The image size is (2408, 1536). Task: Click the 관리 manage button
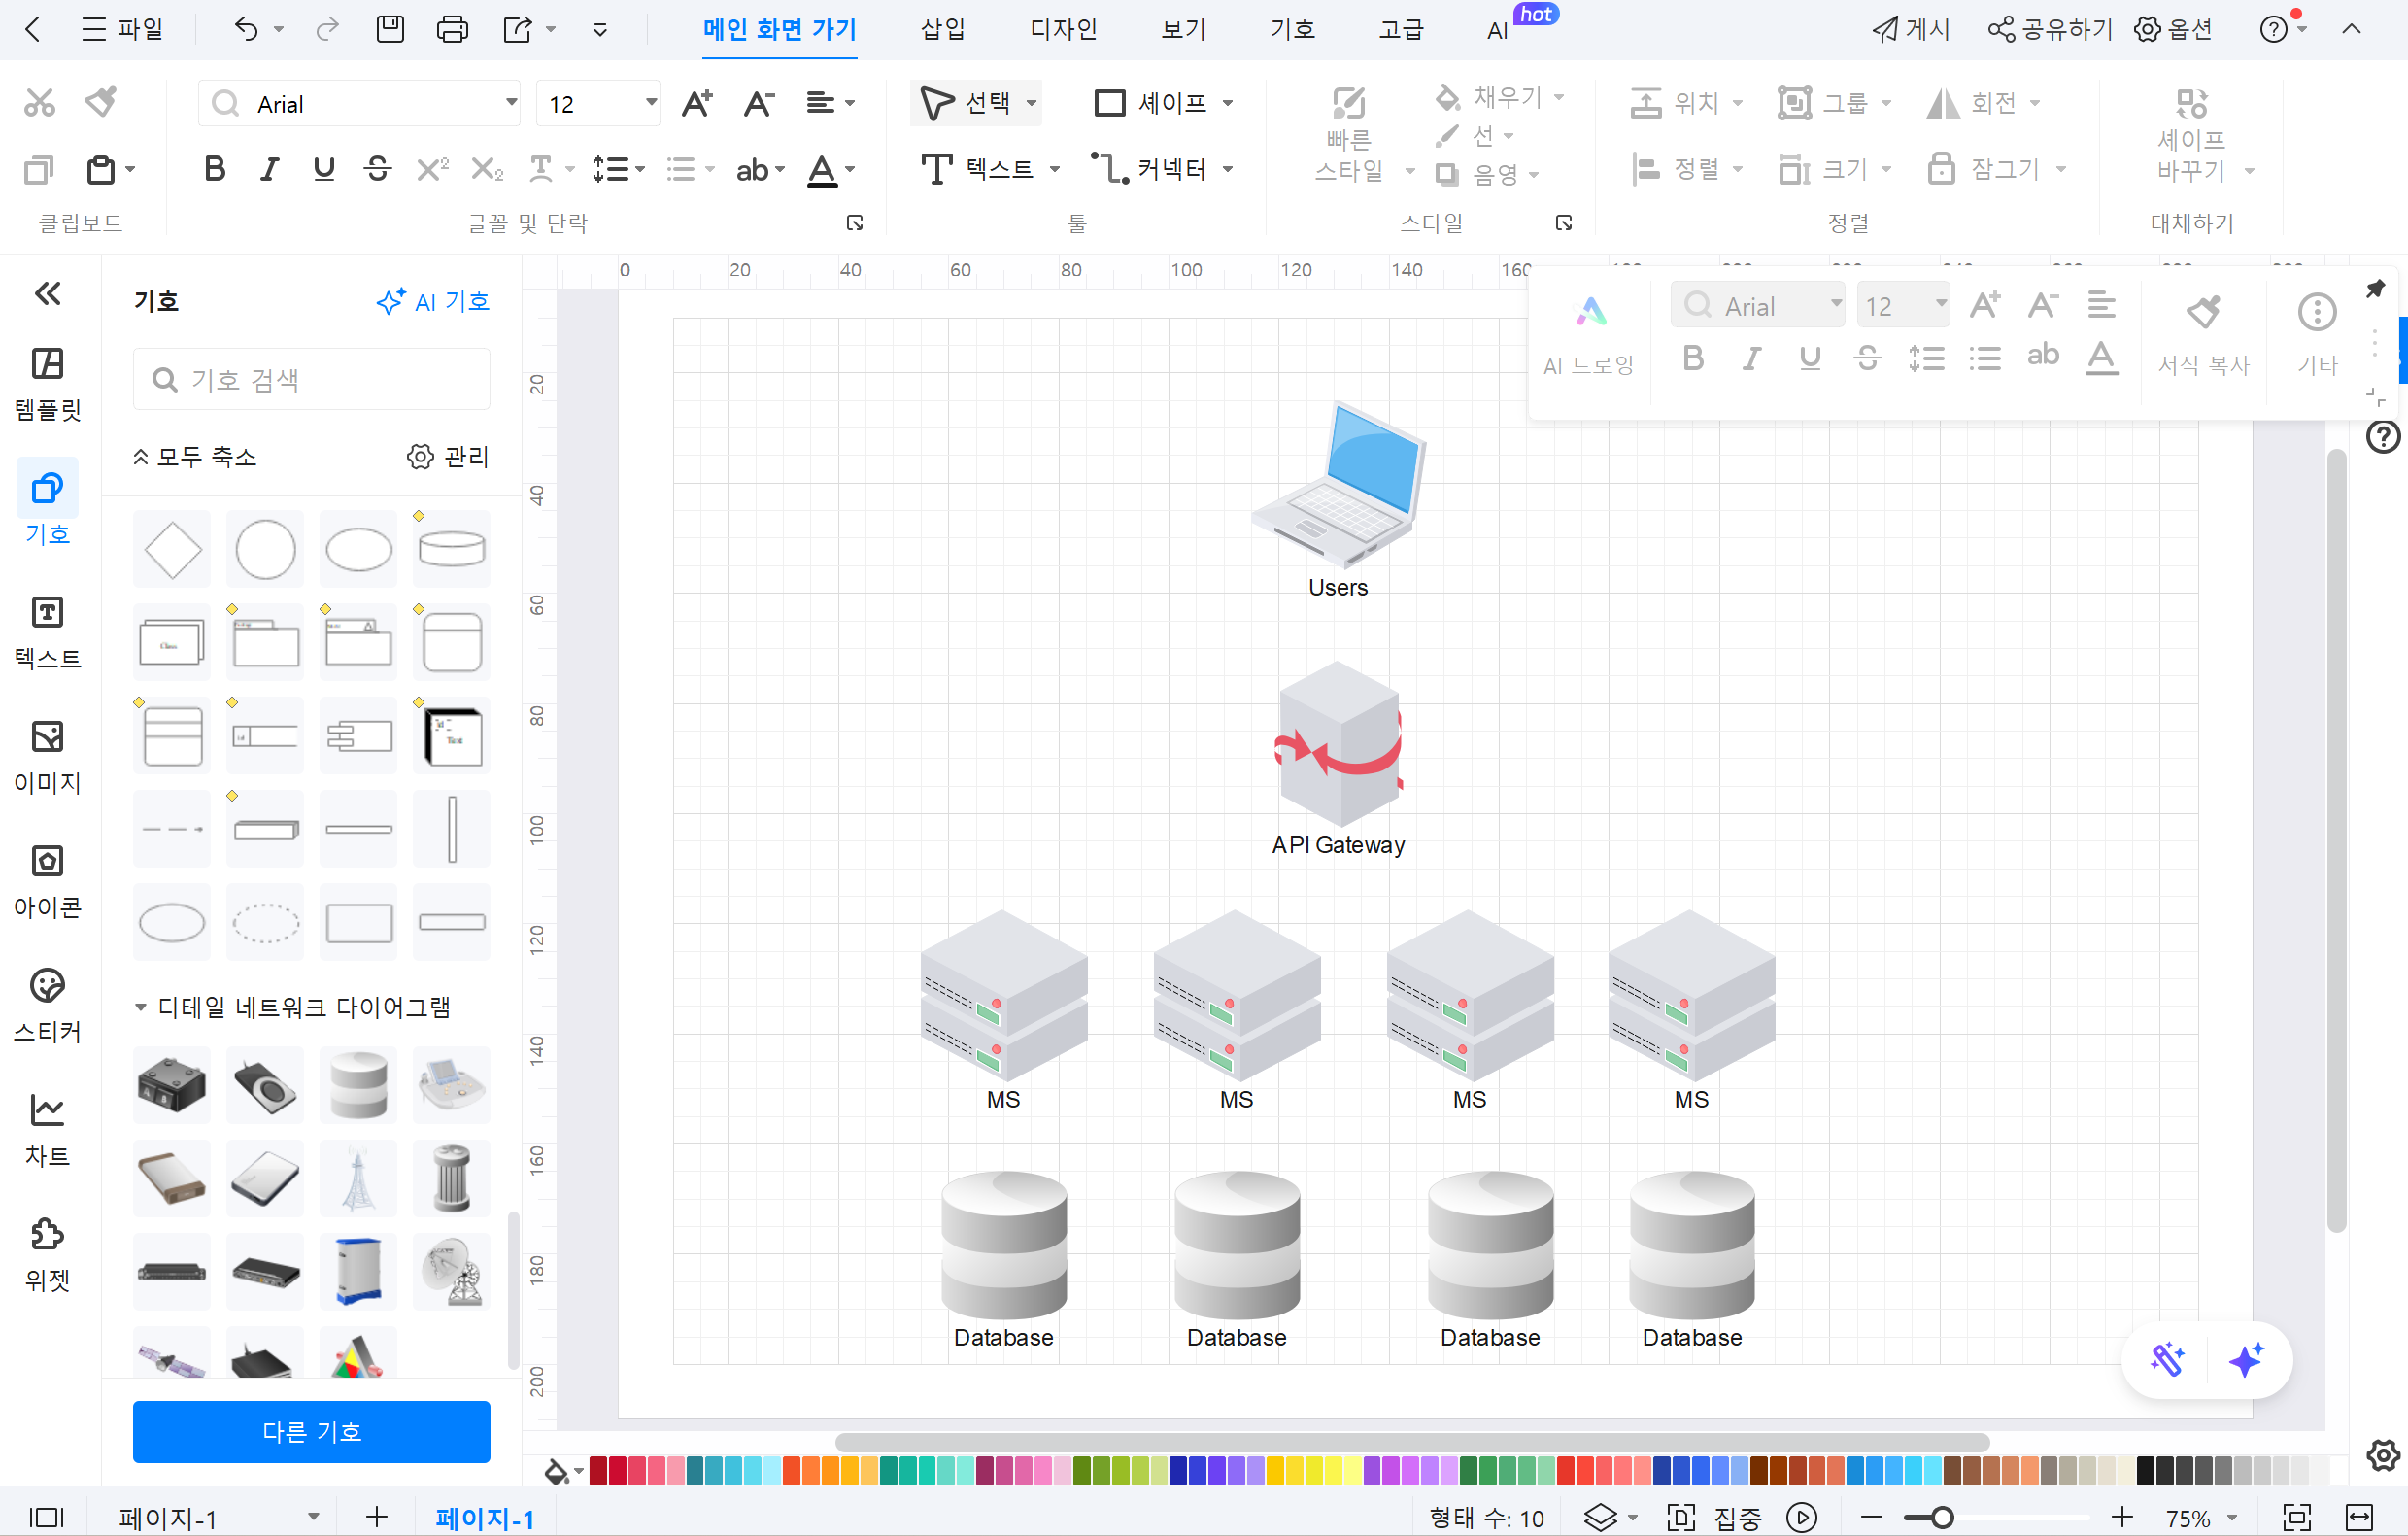(x=447, y=456)
